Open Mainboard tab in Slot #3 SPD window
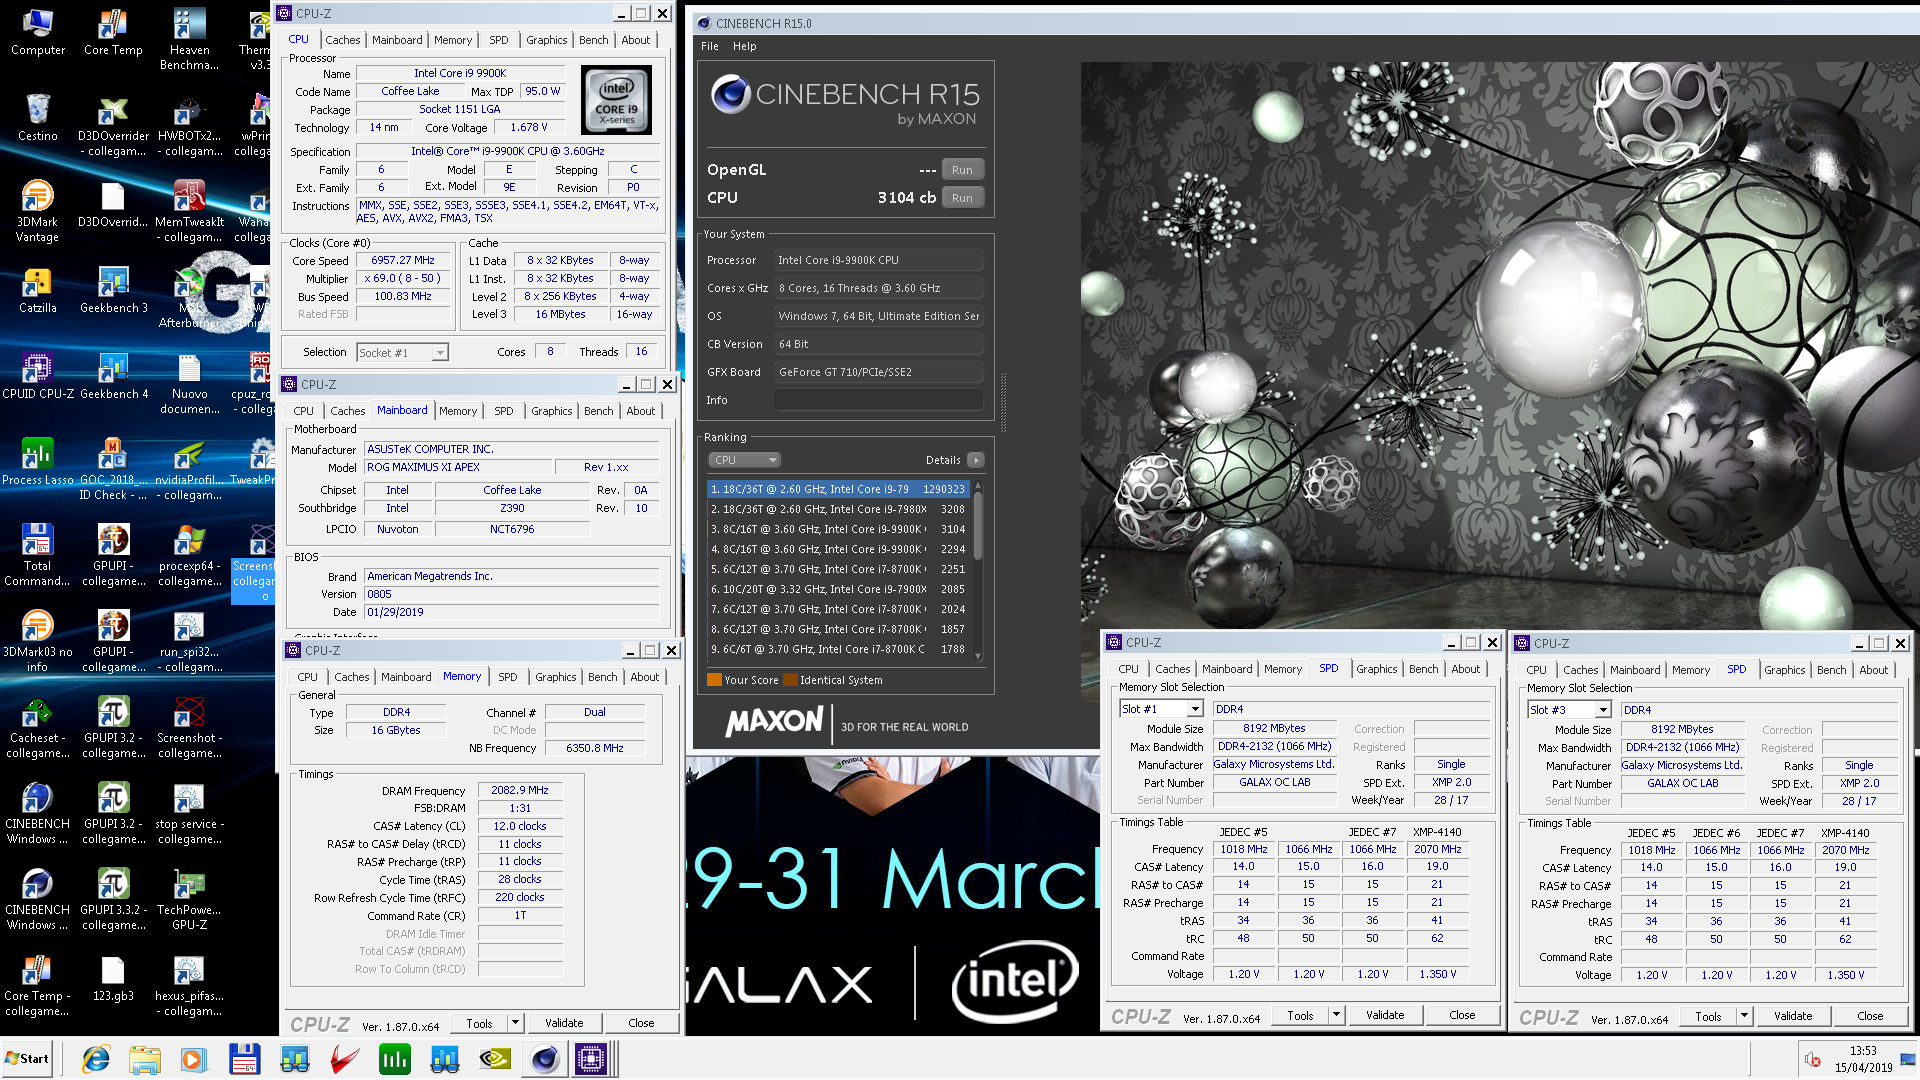Screen dimensions: 1920x1080 pyautogui.click(x=1635, y=670)
